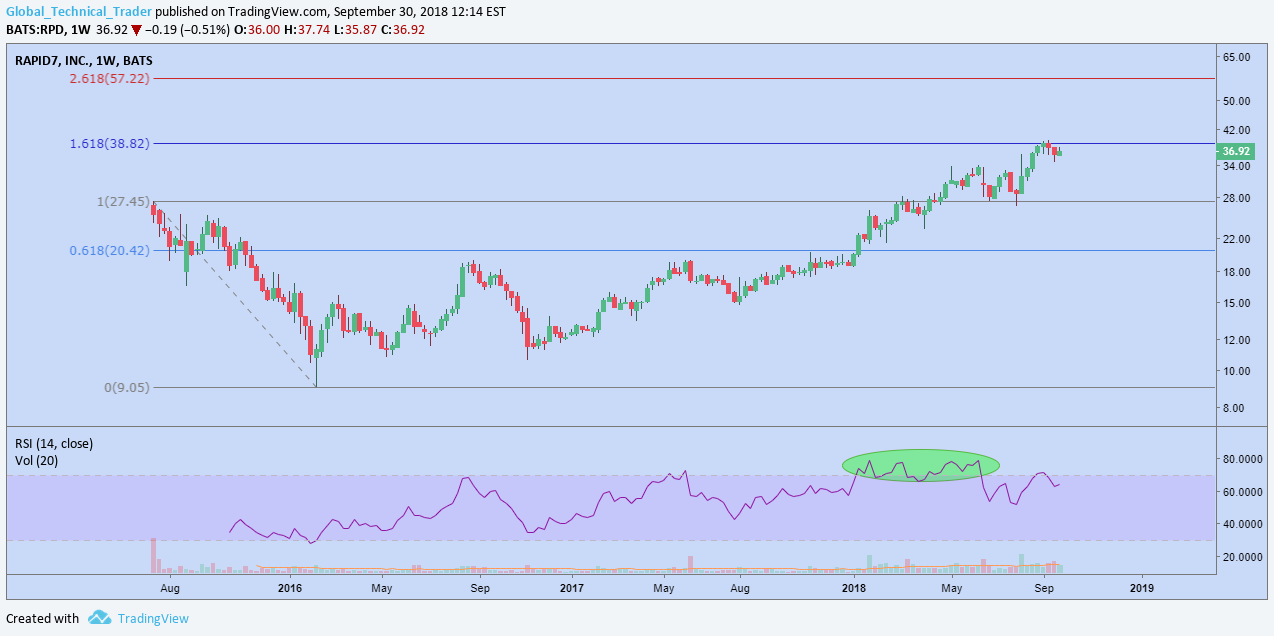Click the Aug label at time axis start
The image size is (1274, 636).
tap(169, 588)
